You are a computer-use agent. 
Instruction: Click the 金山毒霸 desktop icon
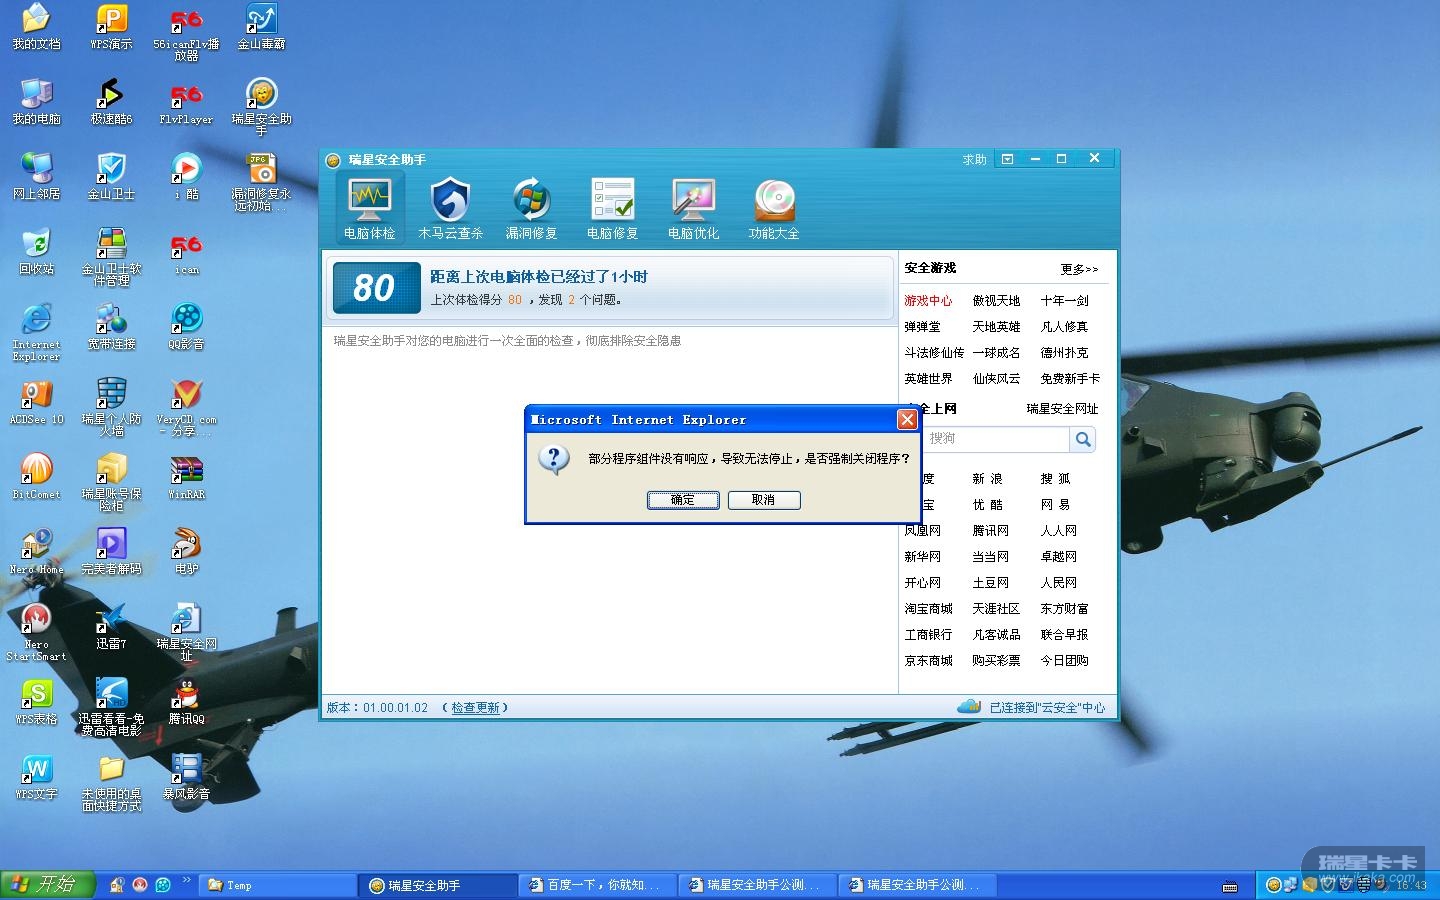pos(261,27)
